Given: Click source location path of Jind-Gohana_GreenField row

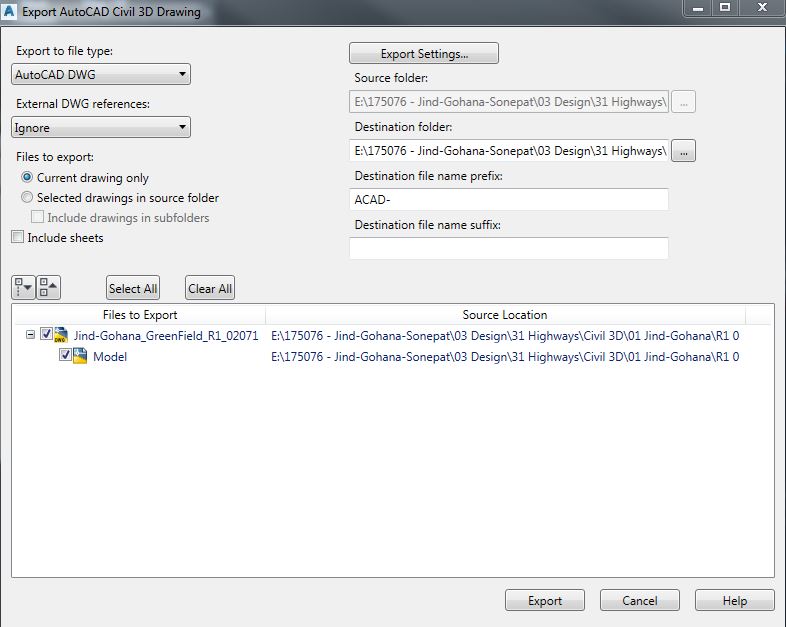Looking at the screenshot, I should 505,335.
